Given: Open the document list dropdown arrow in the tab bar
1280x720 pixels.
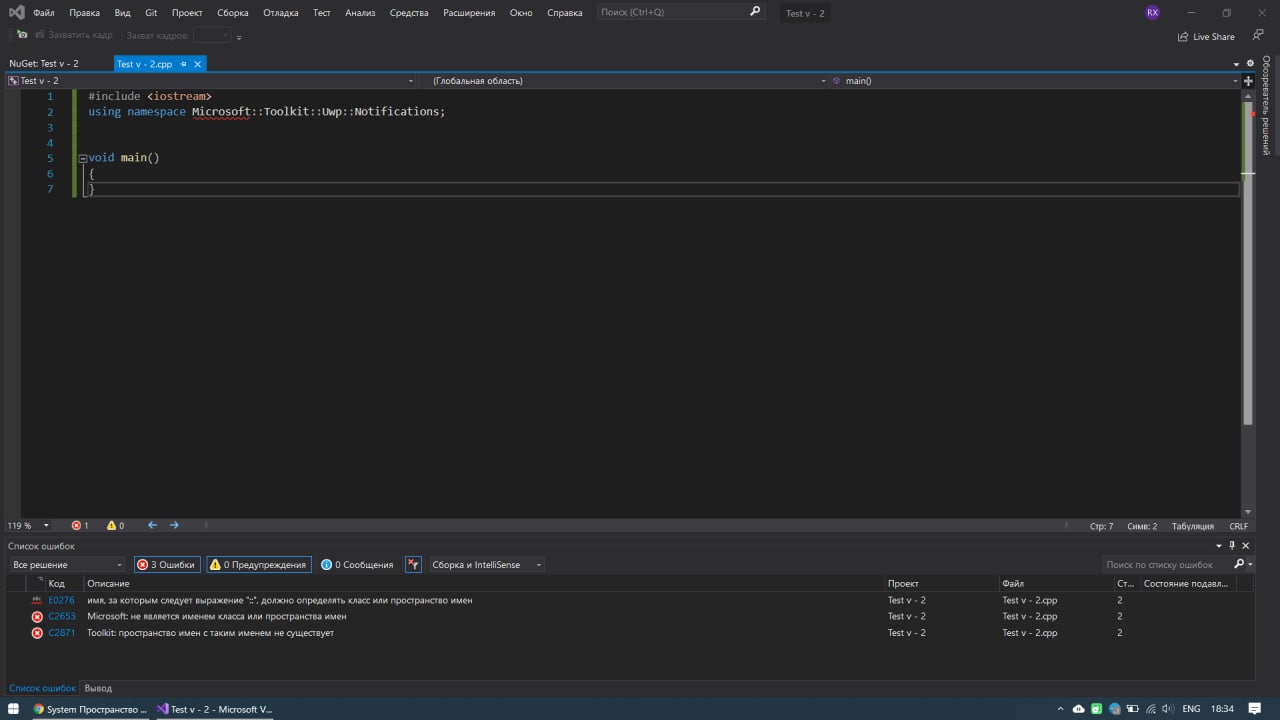Looking at the screenshot, I should 1236,64.
